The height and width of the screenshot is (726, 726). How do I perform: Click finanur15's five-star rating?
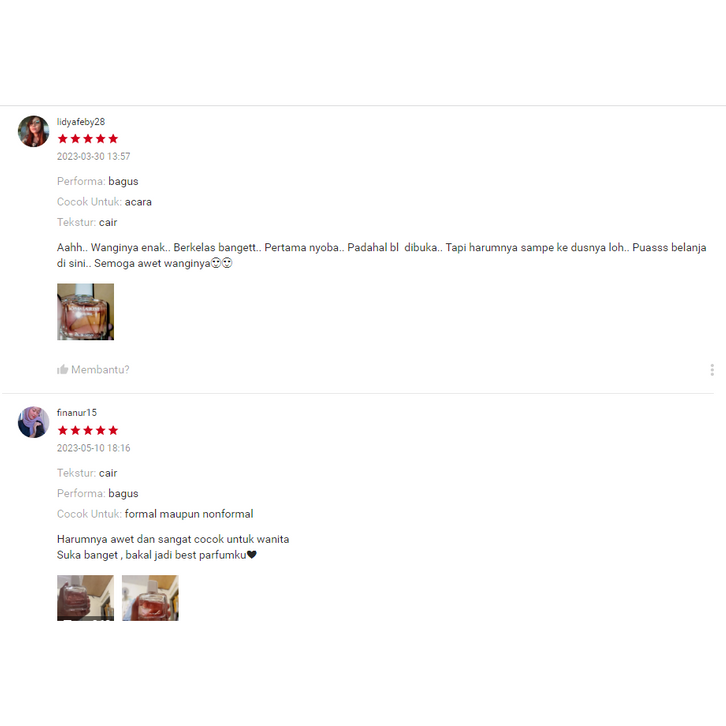point(88,431)
